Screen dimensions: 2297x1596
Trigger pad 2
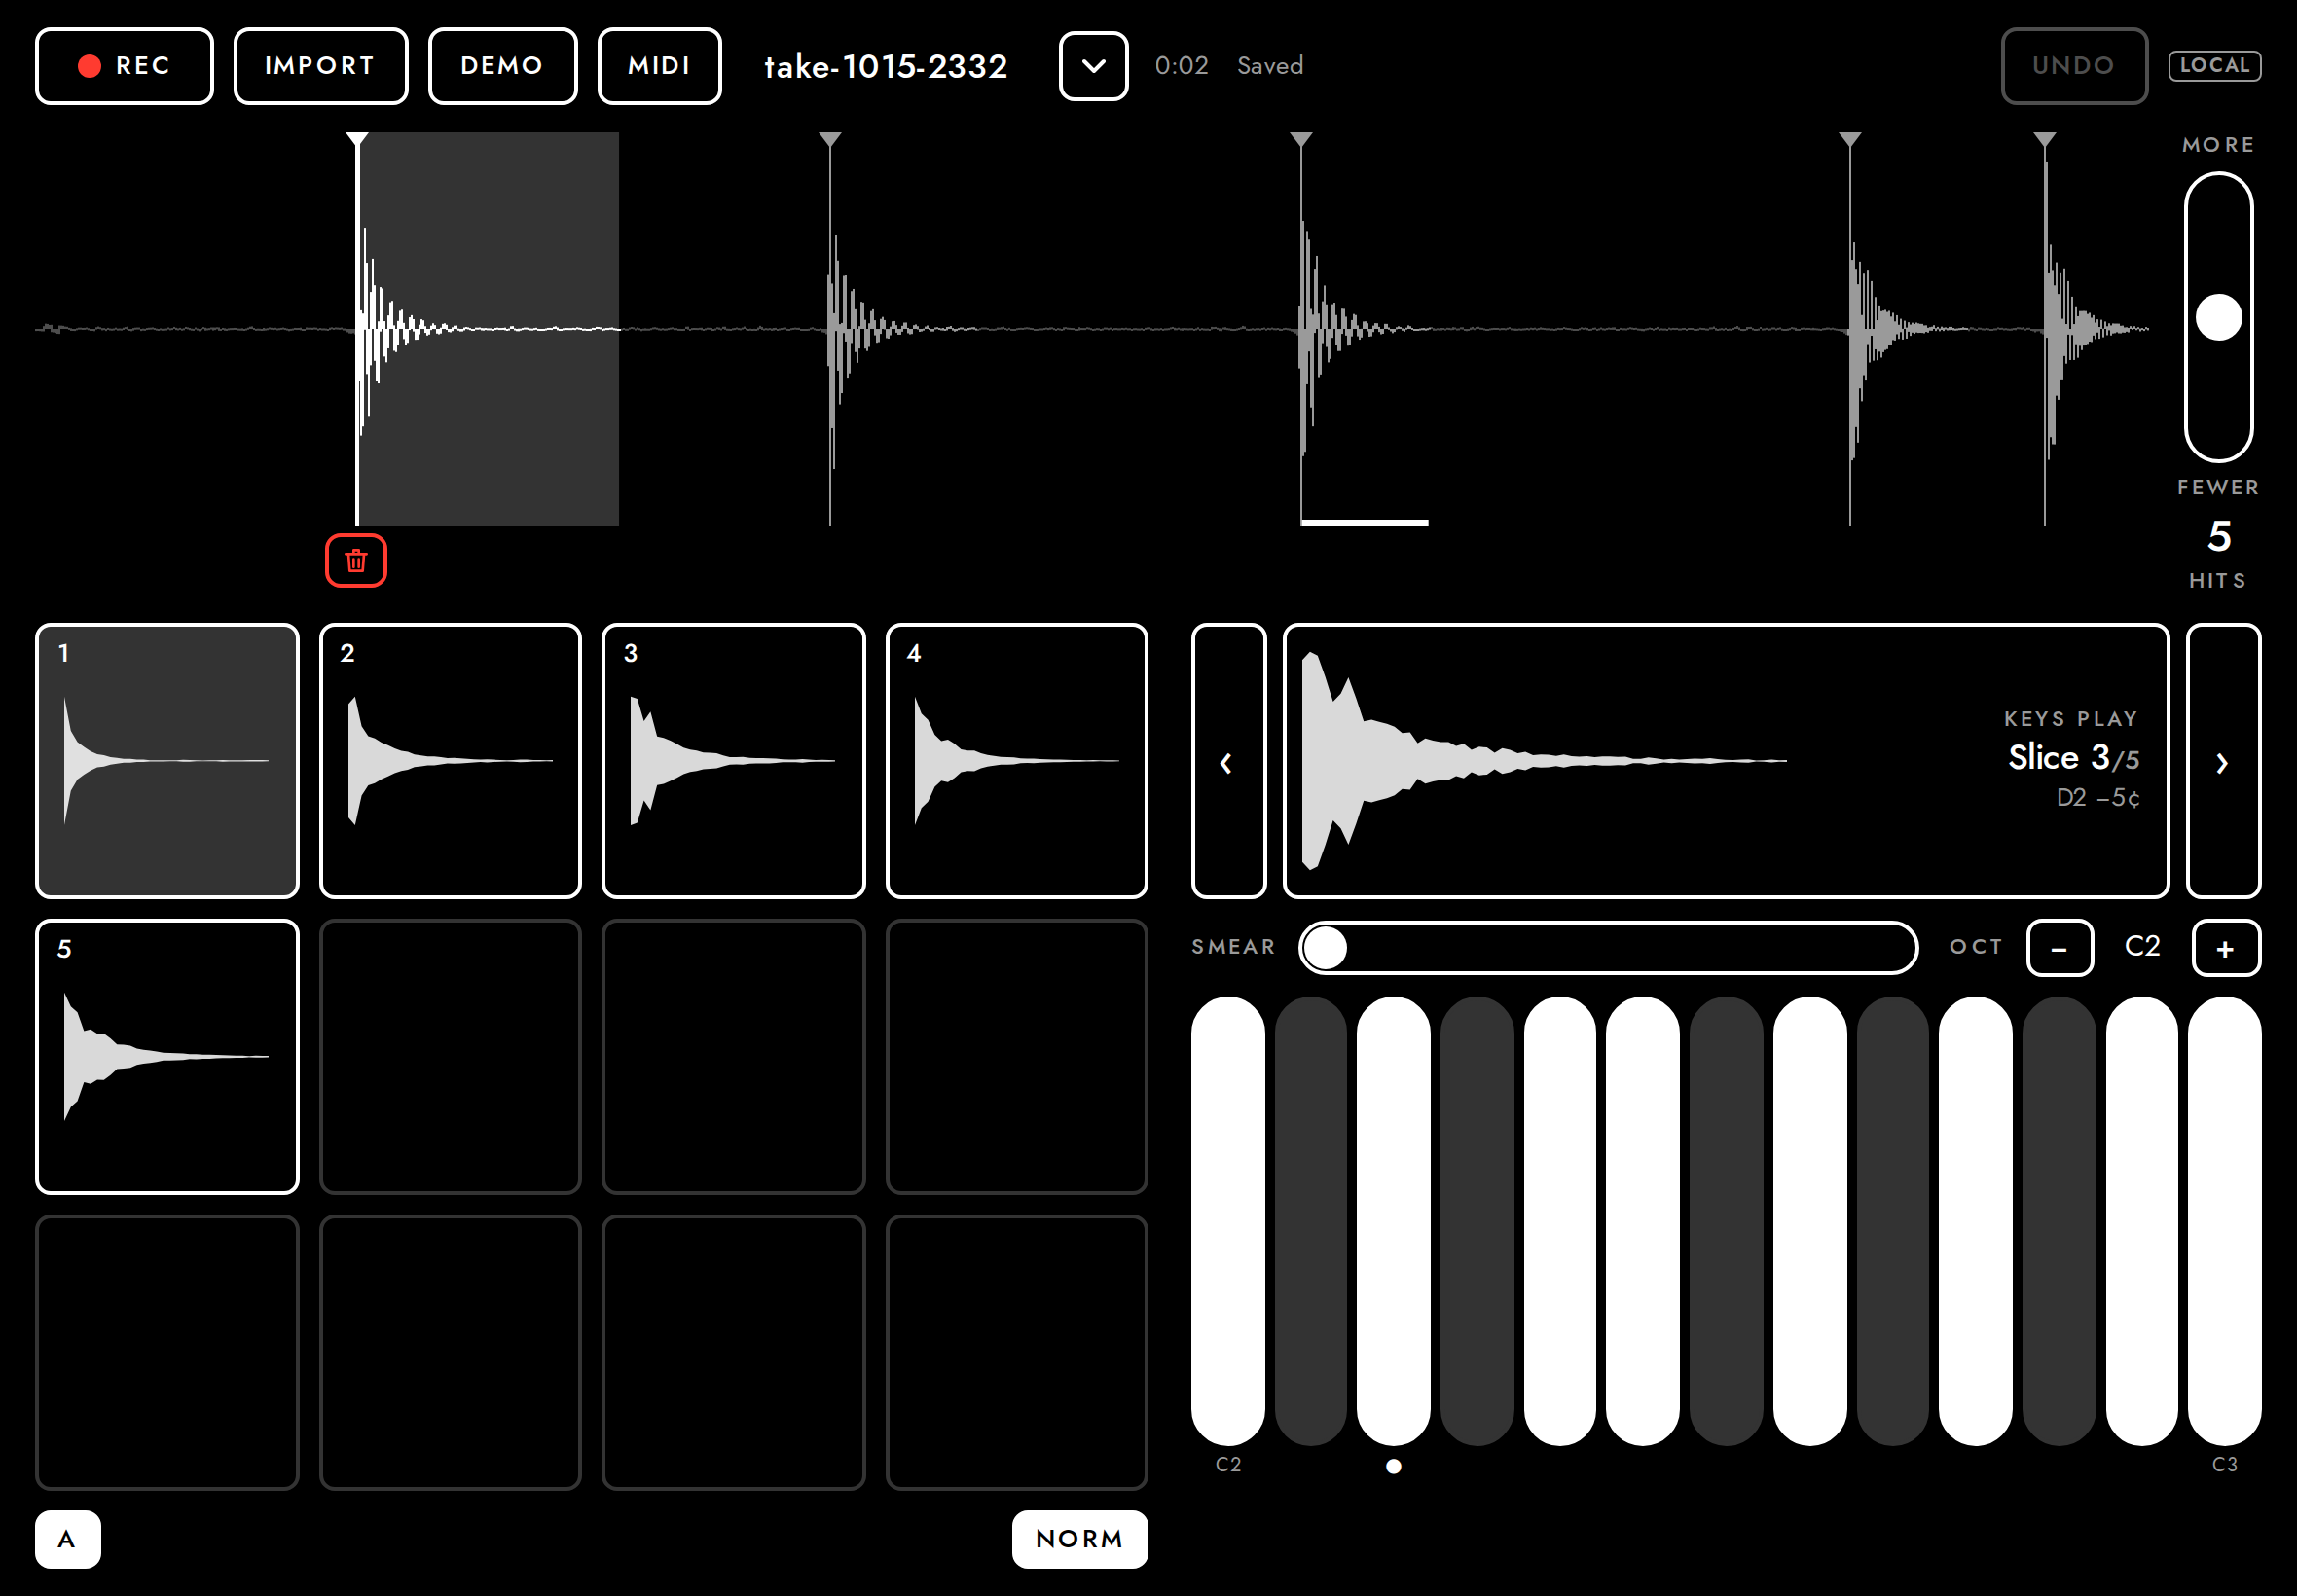451,761
